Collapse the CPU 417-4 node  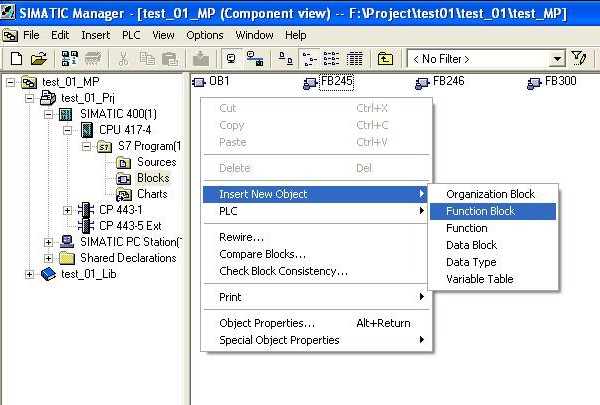click(x=67, y=130)
